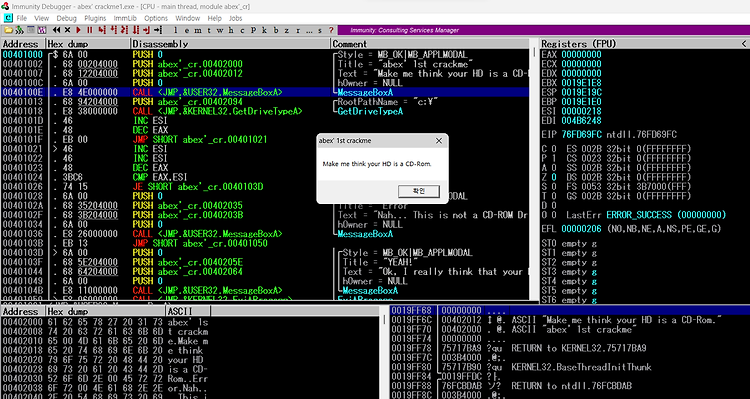Image resolution: width=750 pixels, height=399 pixels.
Task: Show Memory map via 'm' button
Action: click(x=198, y=30)
